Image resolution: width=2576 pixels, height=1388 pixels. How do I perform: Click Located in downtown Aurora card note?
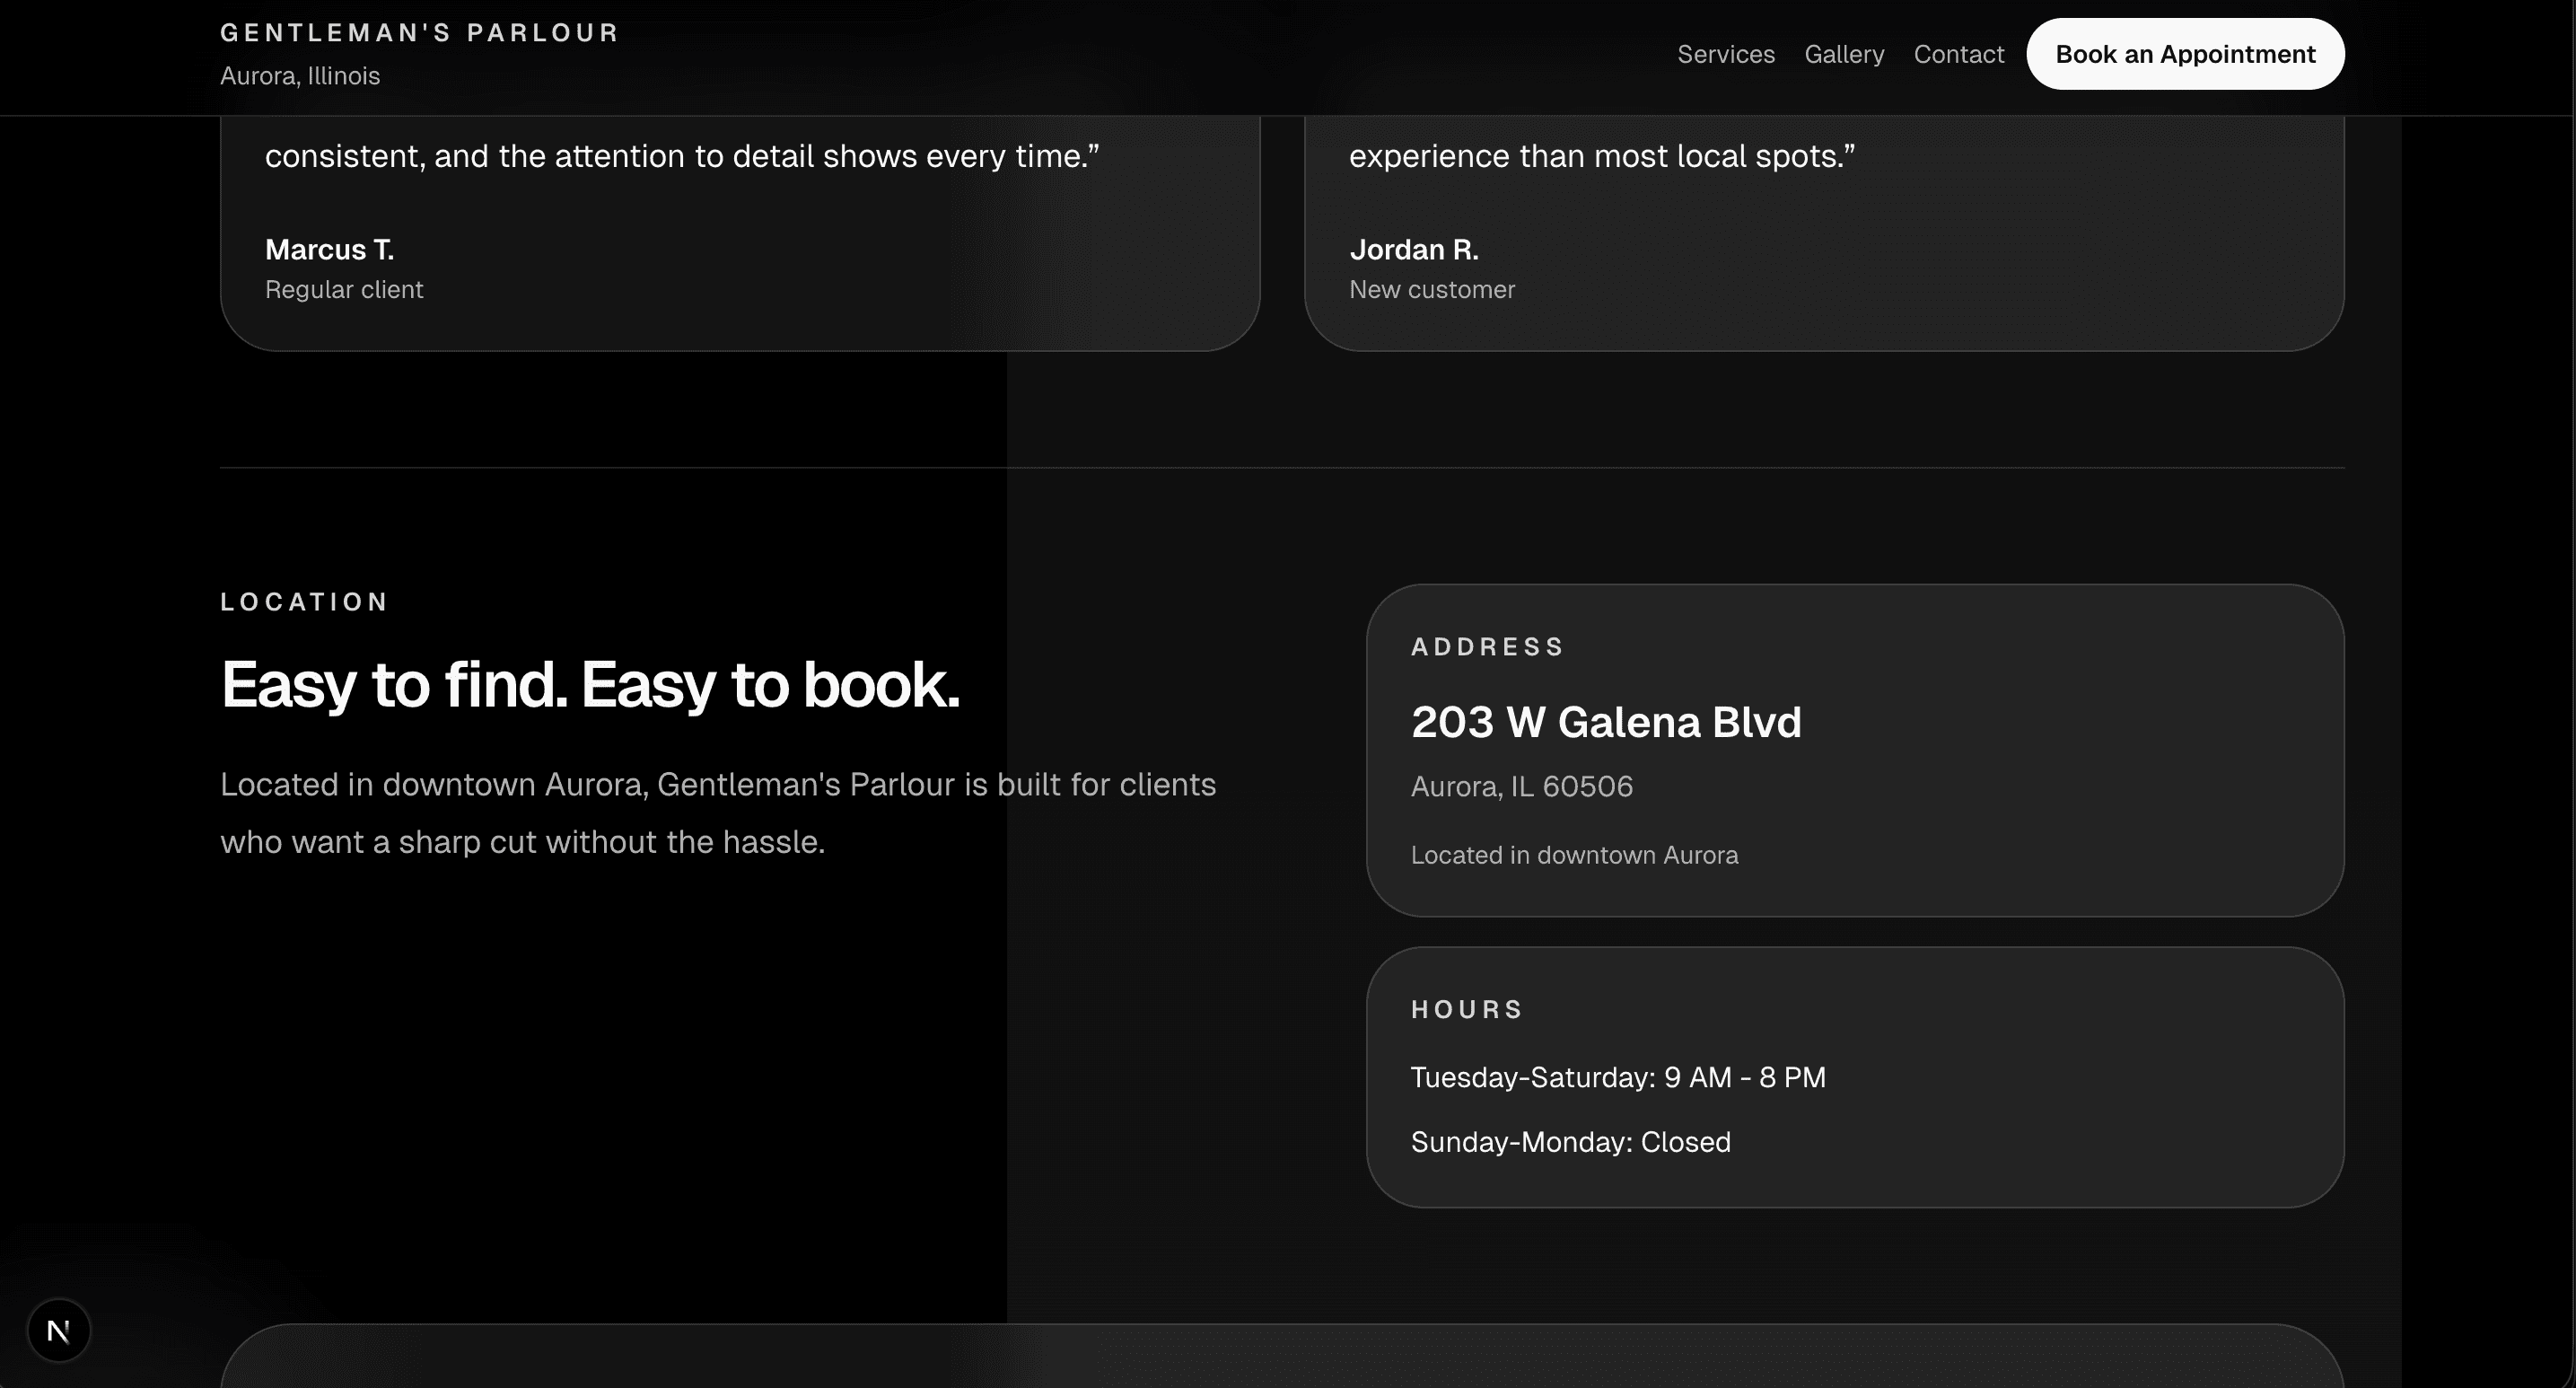click(x=1574, y=856)
